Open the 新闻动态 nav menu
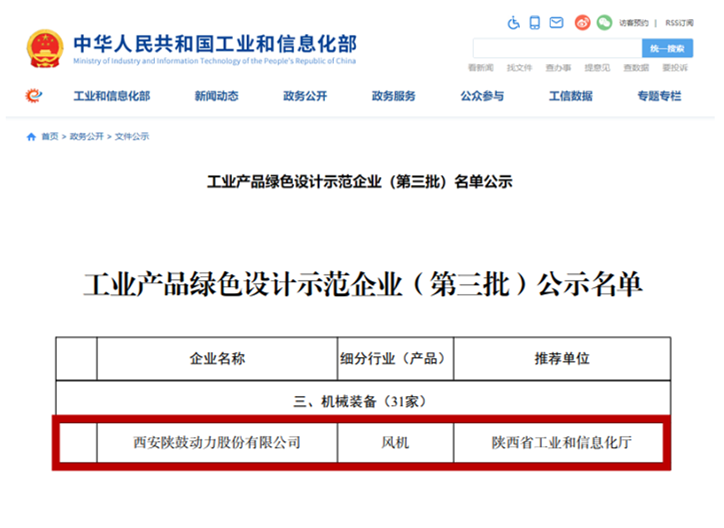724x528 pixels. (217, 96)
